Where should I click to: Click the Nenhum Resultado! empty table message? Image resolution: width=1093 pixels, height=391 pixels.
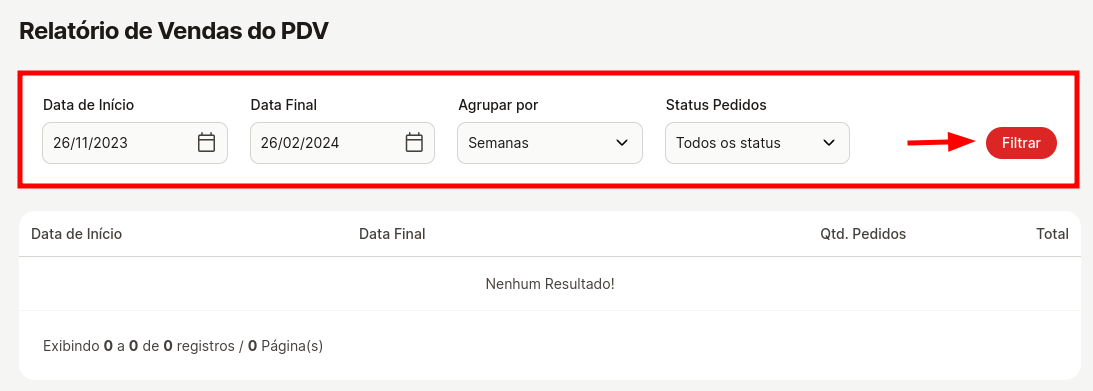550,284
